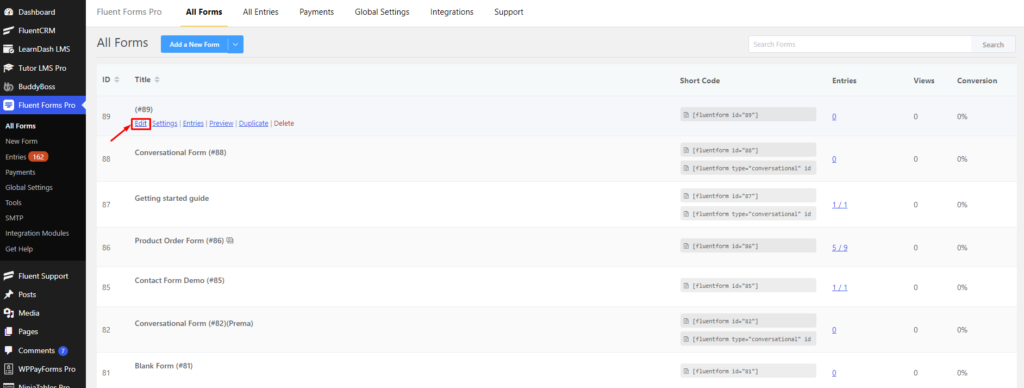
Task: Edit form #89
Action: click(140, 123)
